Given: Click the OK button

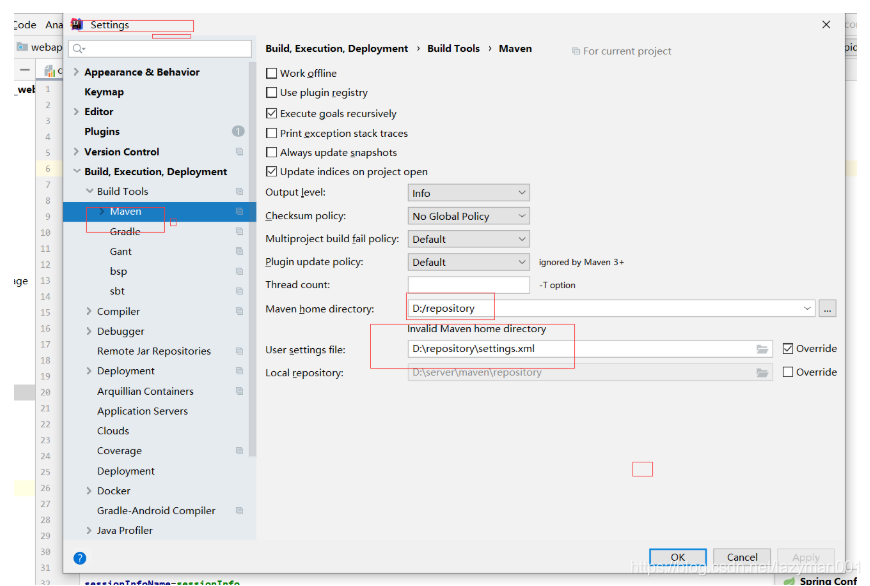Looking at the screenshot, I should (677, 557).
